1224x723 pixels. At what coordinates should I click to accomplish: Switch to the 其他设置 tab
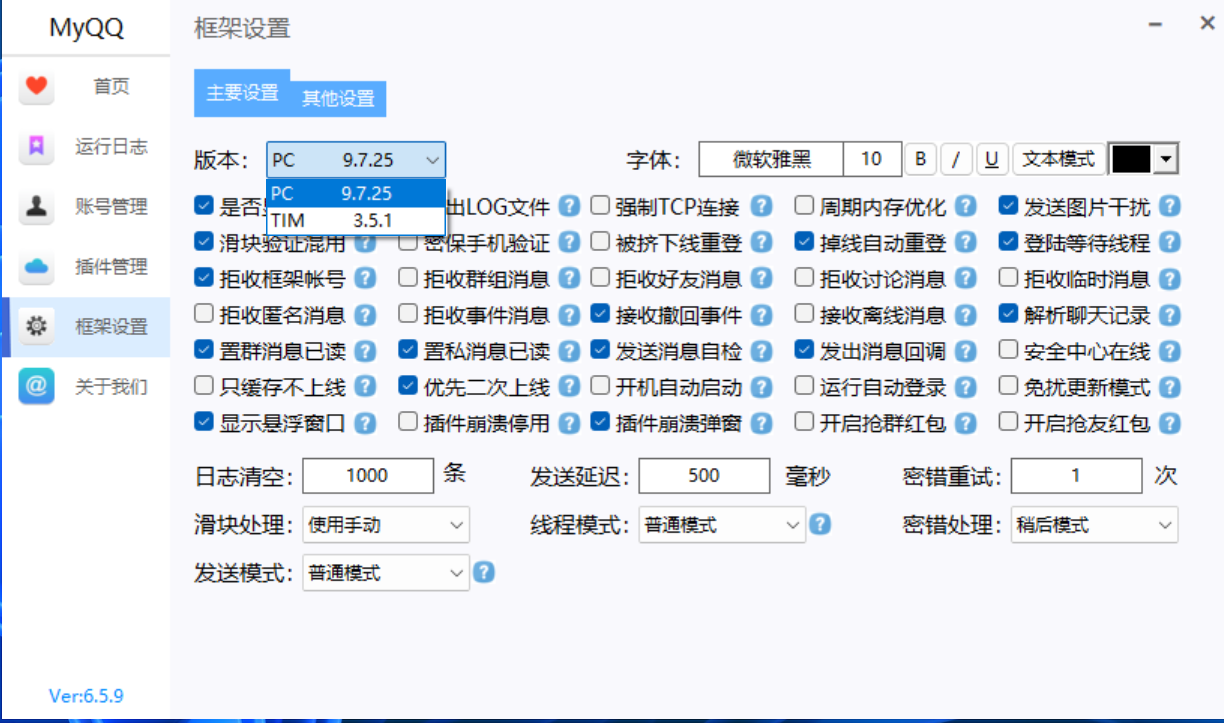(338, 99)
